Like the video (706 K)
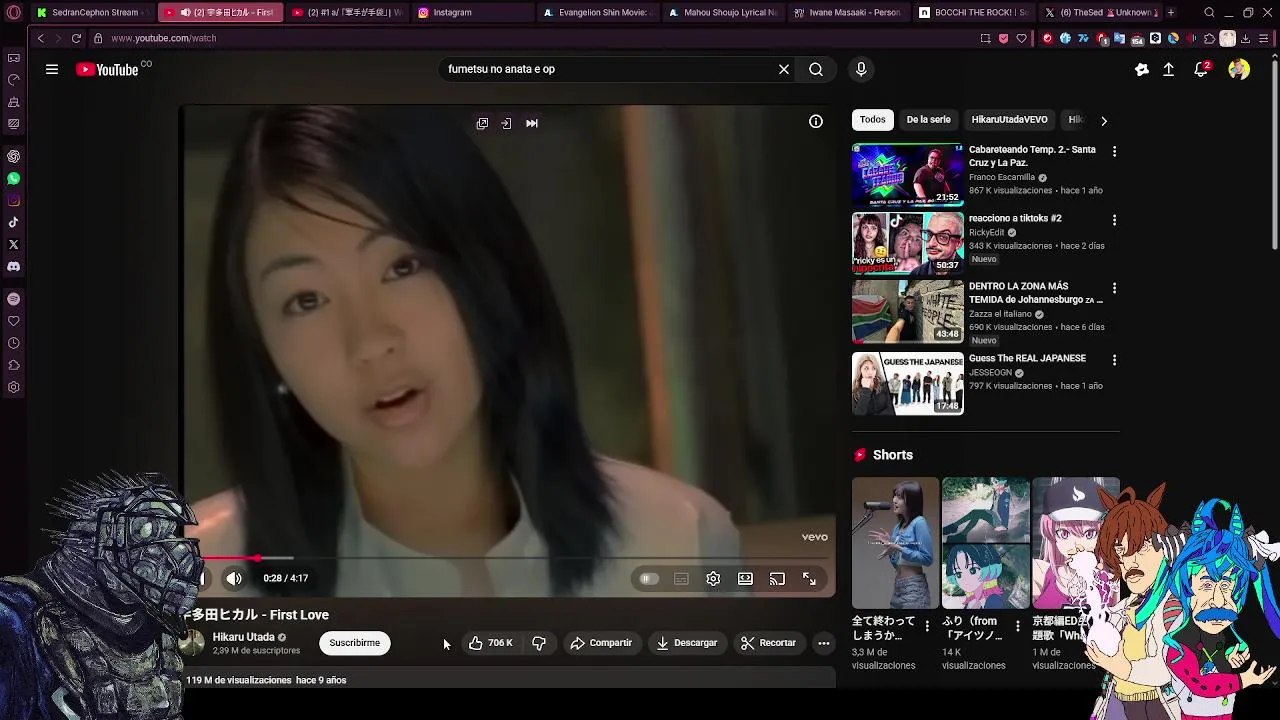This screenshot has width=1280, height=720. [x=490, y=643]
